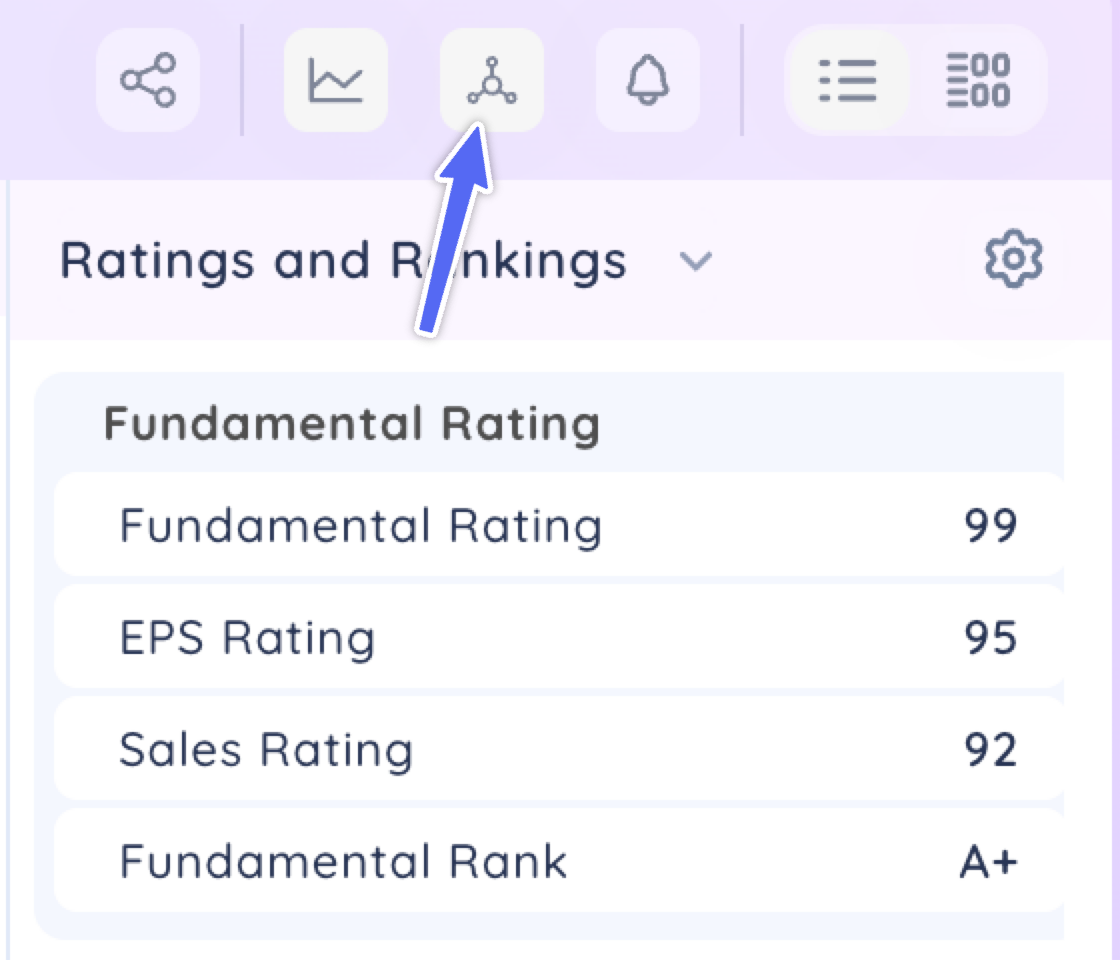1120x960 pixels.
Task: Select the Fundamental Rank row
Action: [559, 860]
